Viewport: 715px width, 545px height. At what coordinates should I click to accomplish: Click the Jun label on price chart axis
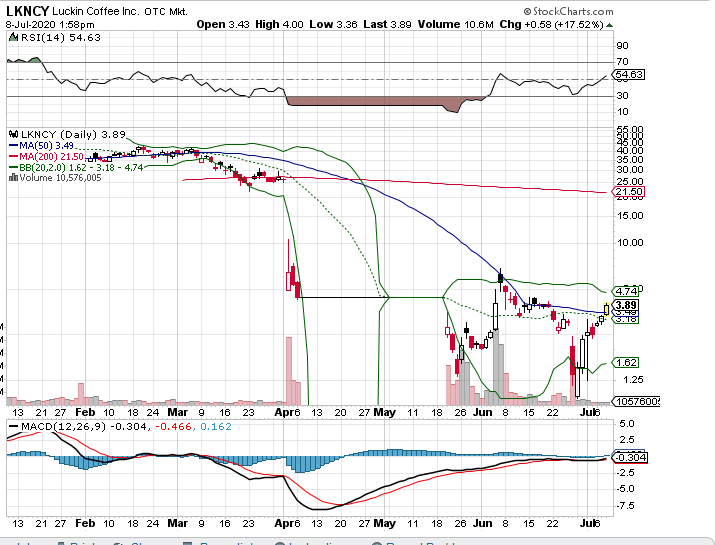coord(482,412)
